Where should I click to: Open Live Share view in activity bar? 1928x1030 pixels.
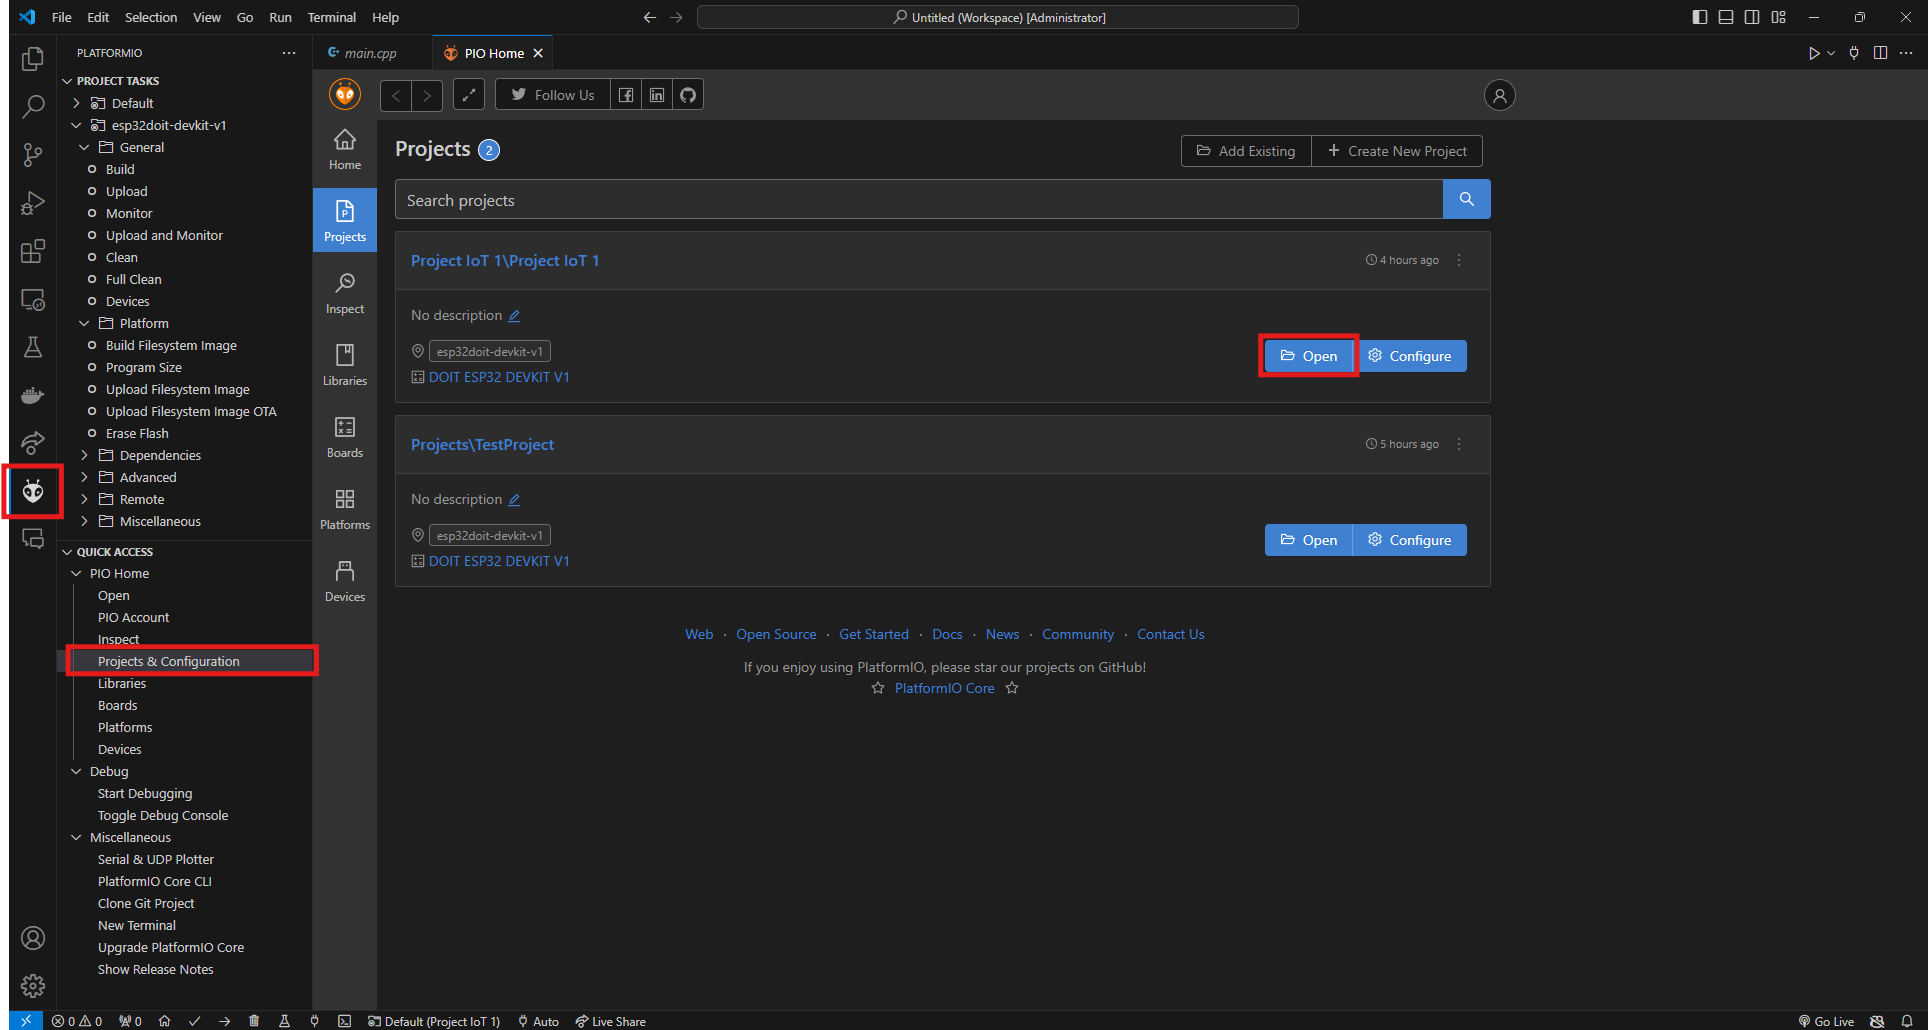(x=33, y=443)
